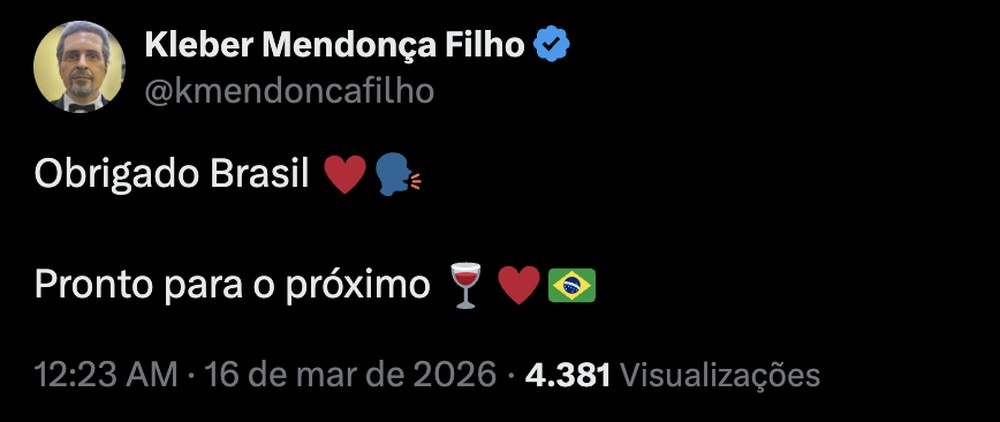This screenshot has height=422, width=1000.
Task: Click the Visualizações label
Action: coord(720,376)
